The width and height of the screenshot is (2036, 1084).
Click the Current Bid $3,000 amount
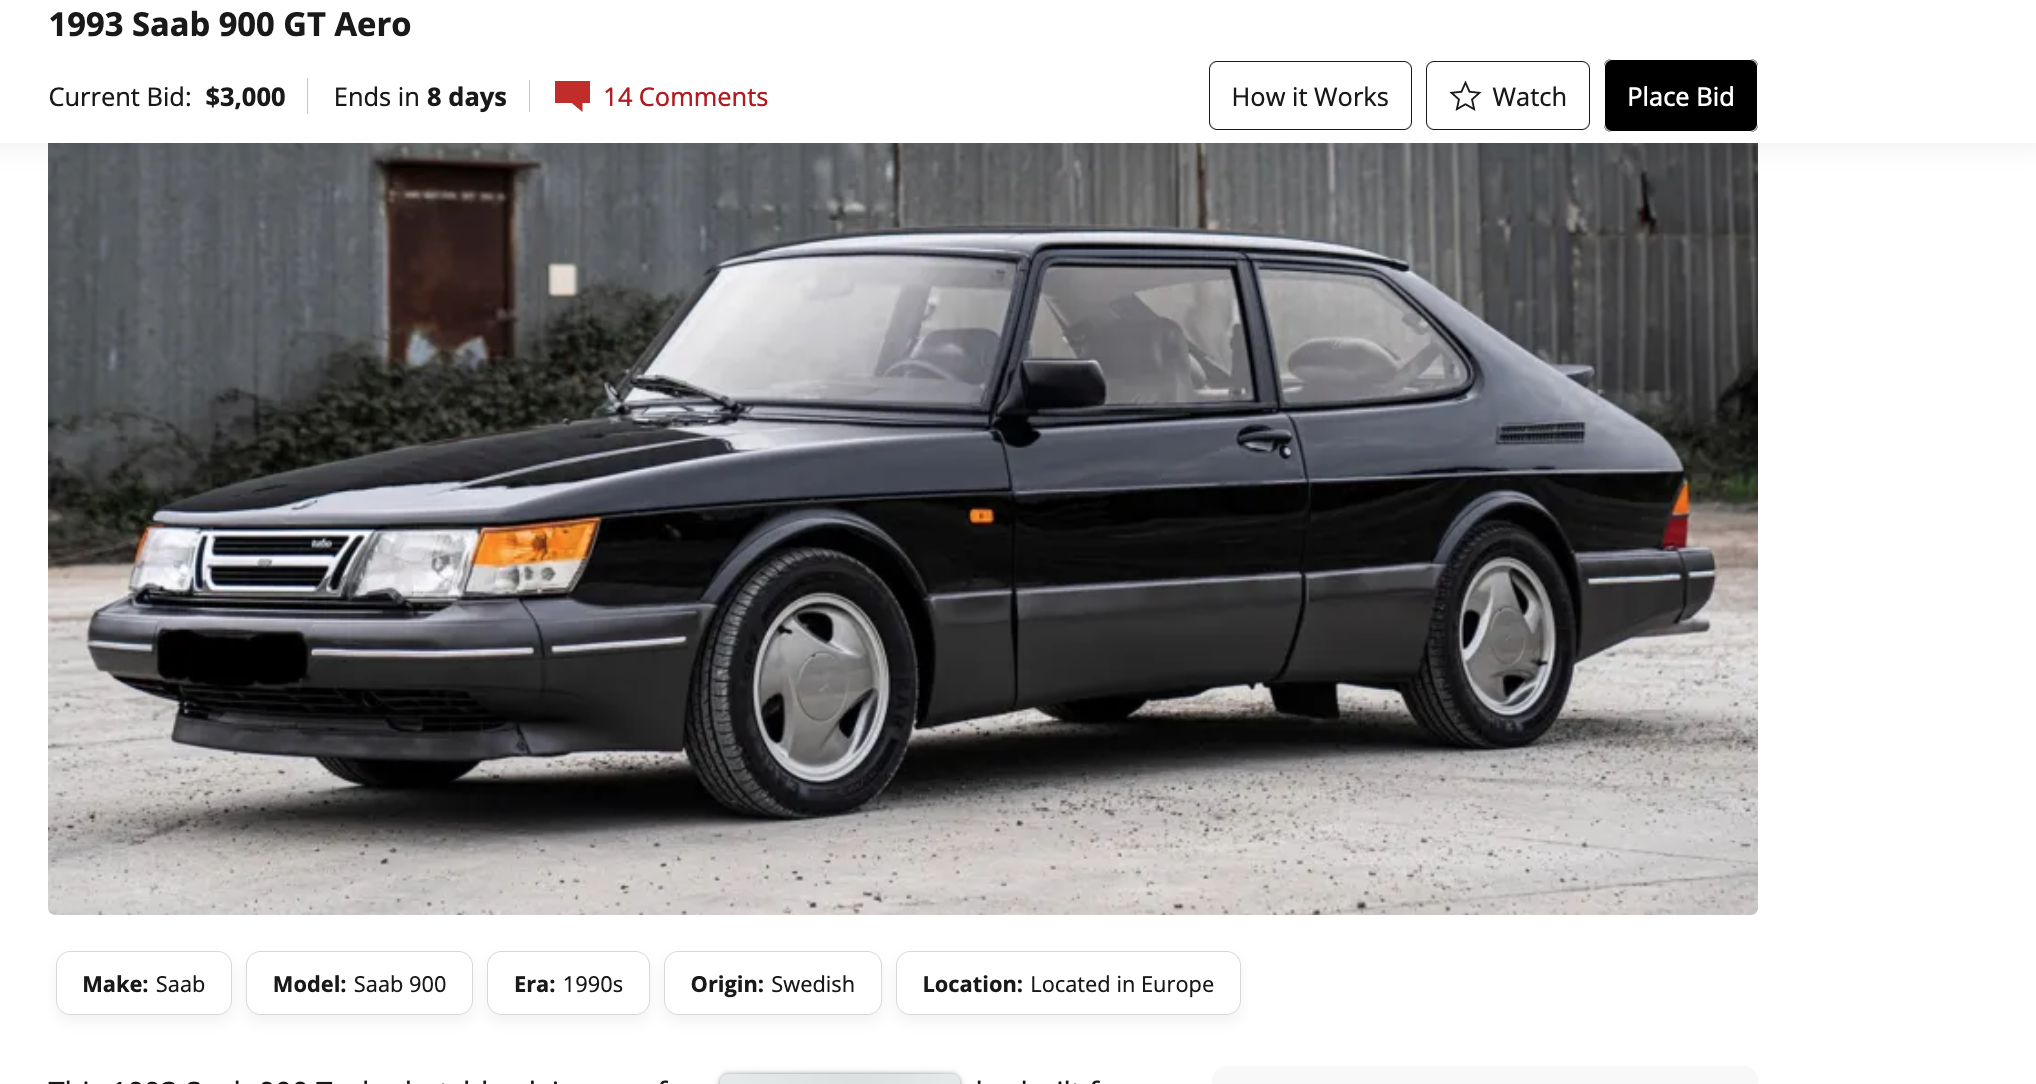coord(245,97)
